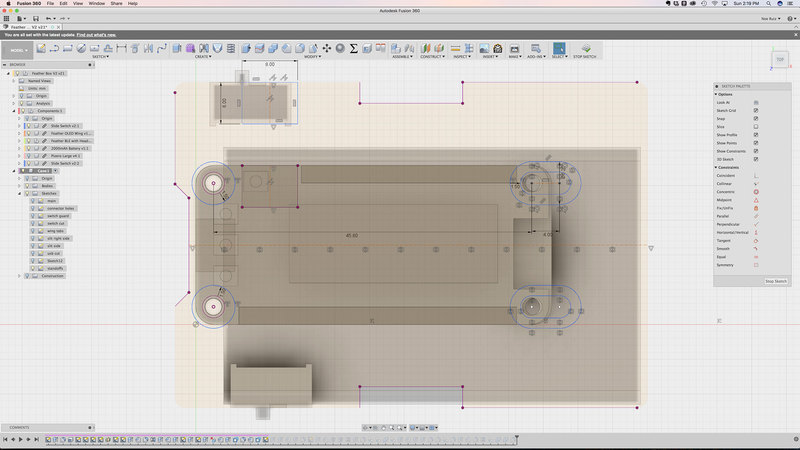
Task: Toggle the Sketch Grid checkbox
Action: coord(756,111)
